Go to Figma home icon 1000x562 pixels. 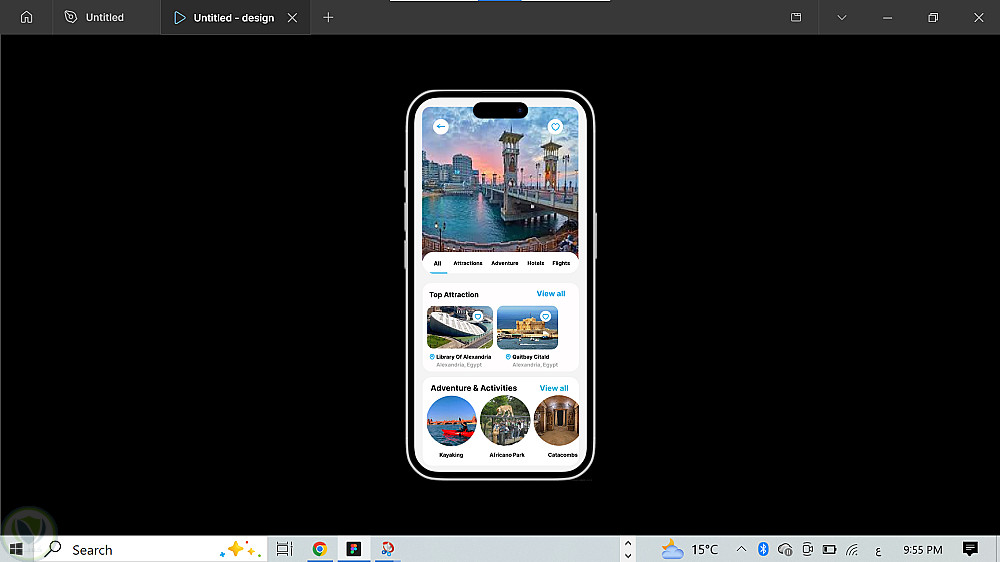[x=27, y=17]
